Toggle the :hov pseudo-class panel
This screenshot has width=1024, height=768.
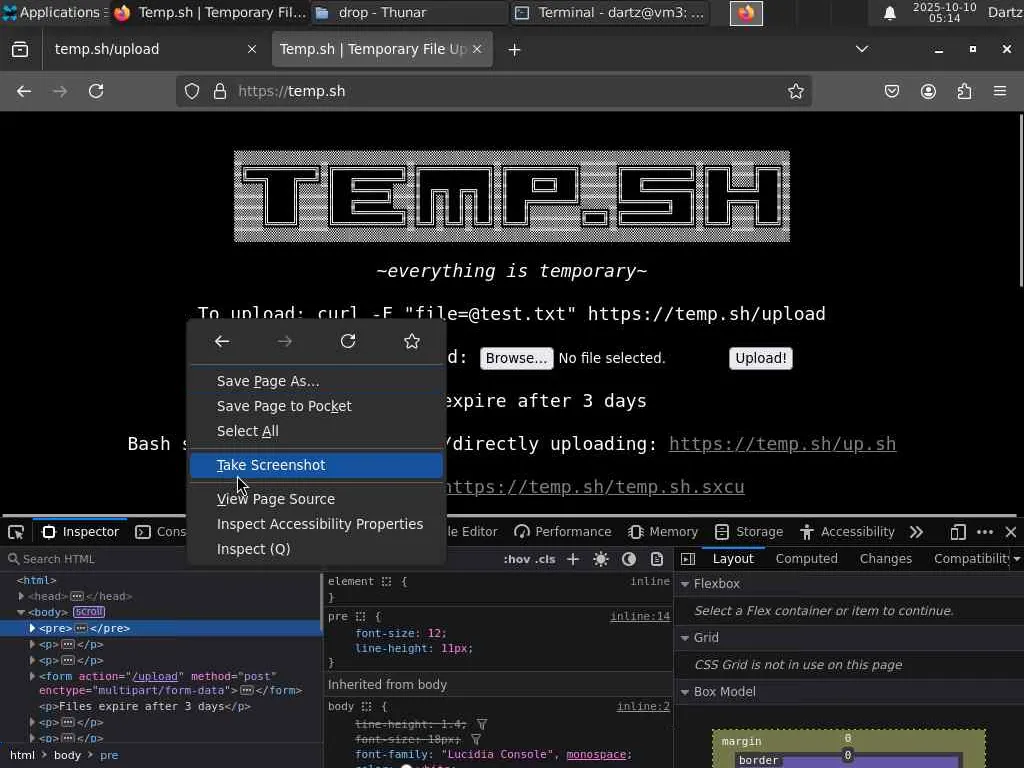pos(517,559)
